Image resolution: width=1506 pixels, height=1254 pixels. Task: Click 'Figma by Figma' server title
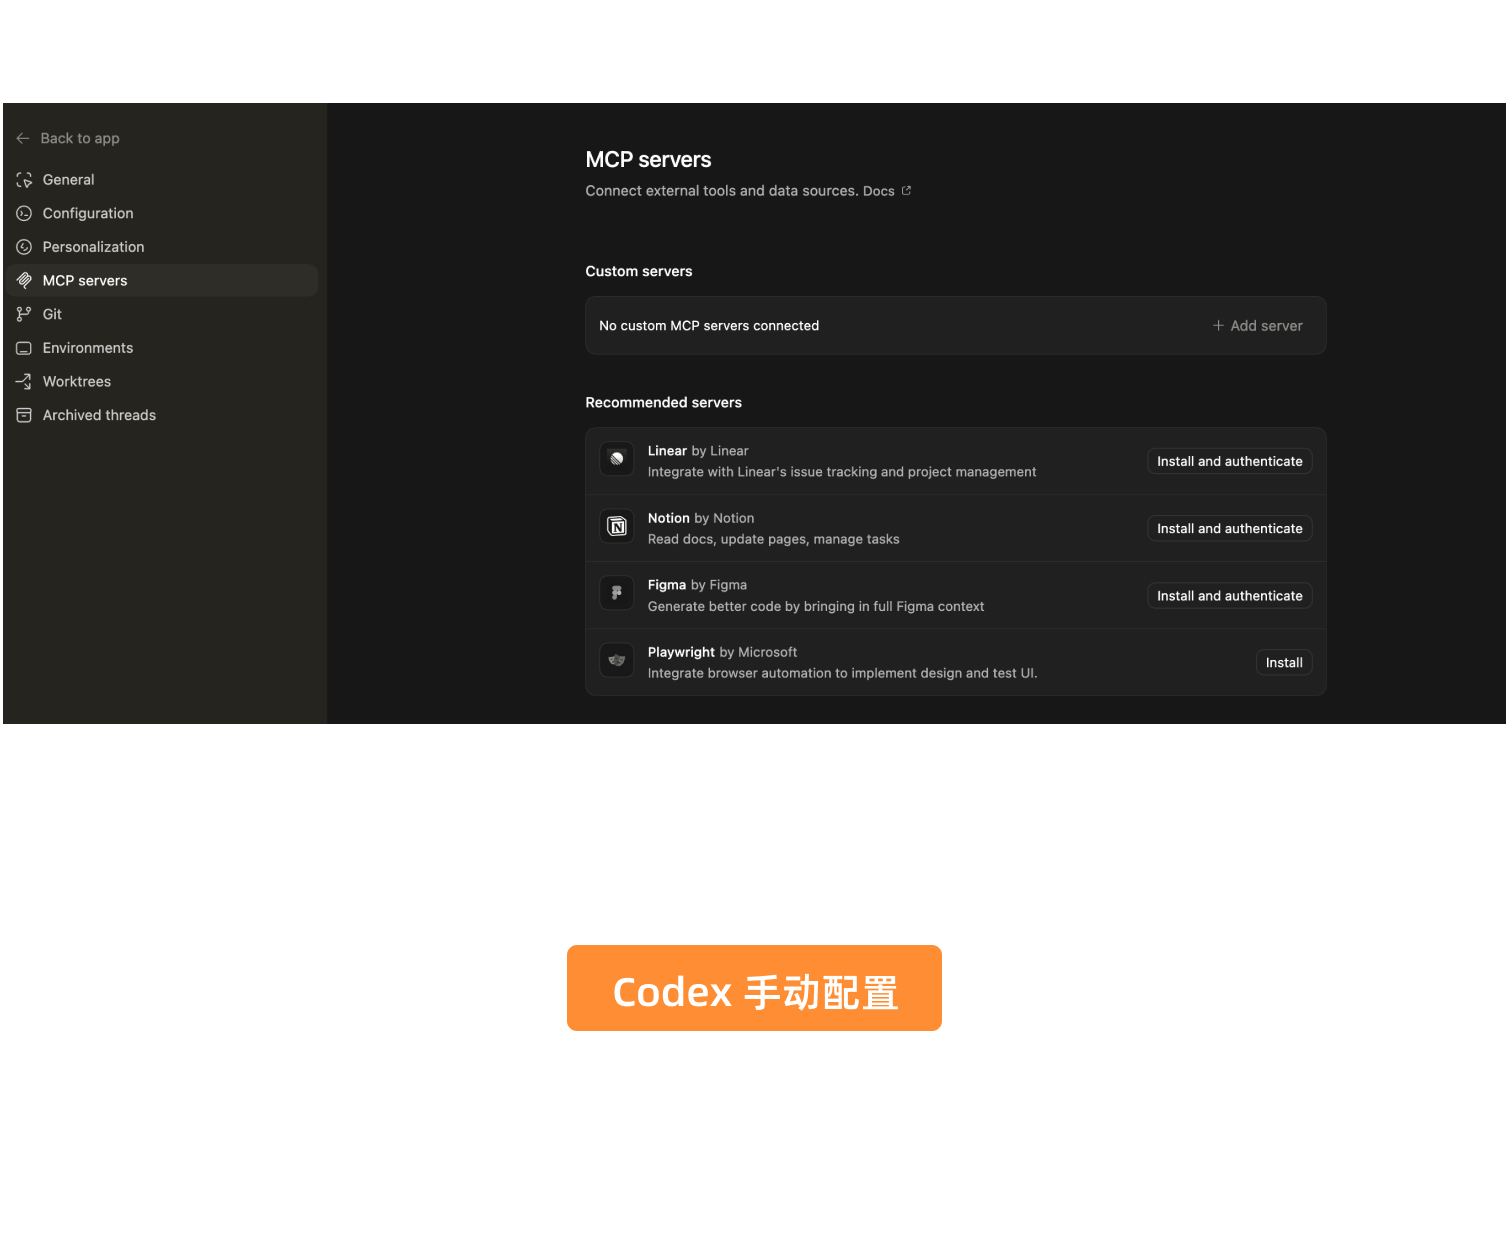(x=697, y=585)
